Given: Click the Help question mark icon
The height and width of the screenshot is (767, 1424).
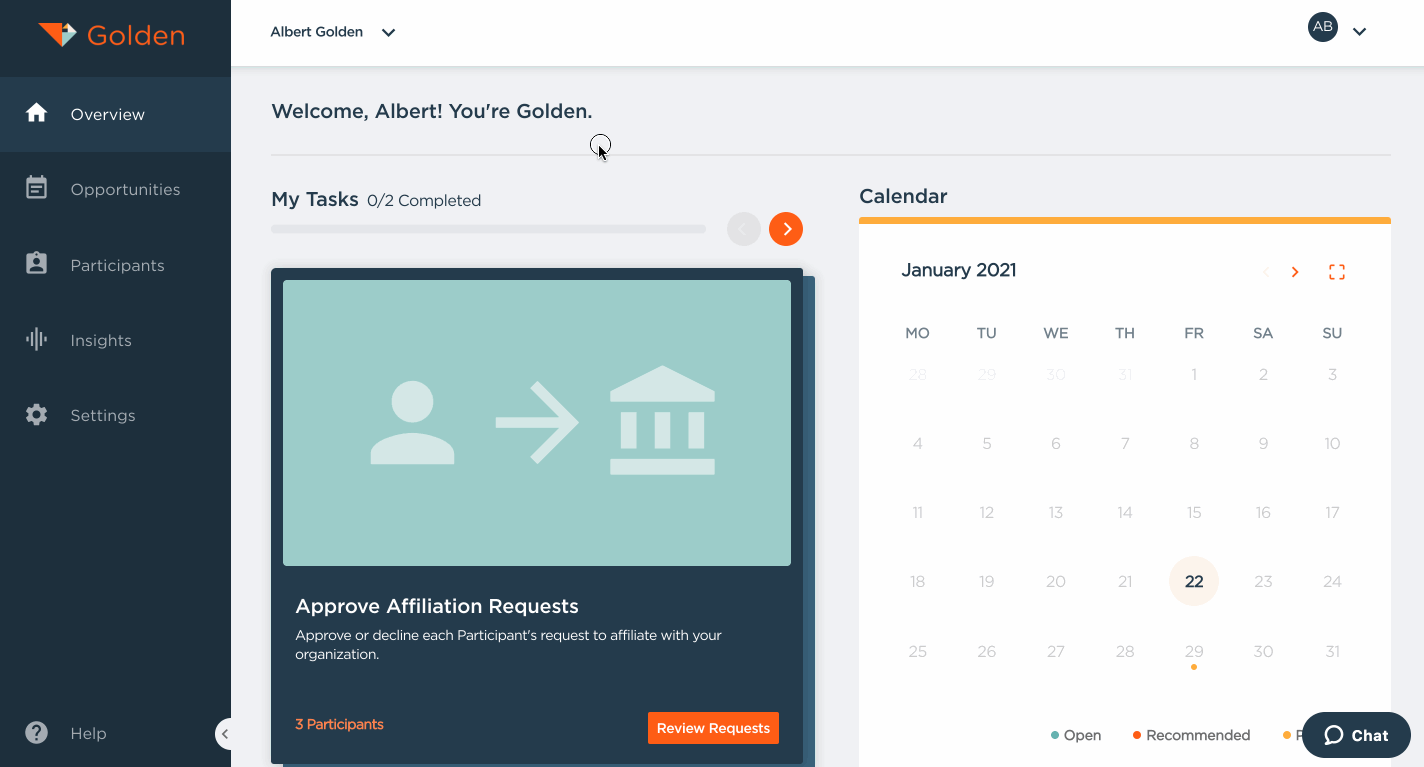Looking at the screenshot, I should tap(36, 733).
